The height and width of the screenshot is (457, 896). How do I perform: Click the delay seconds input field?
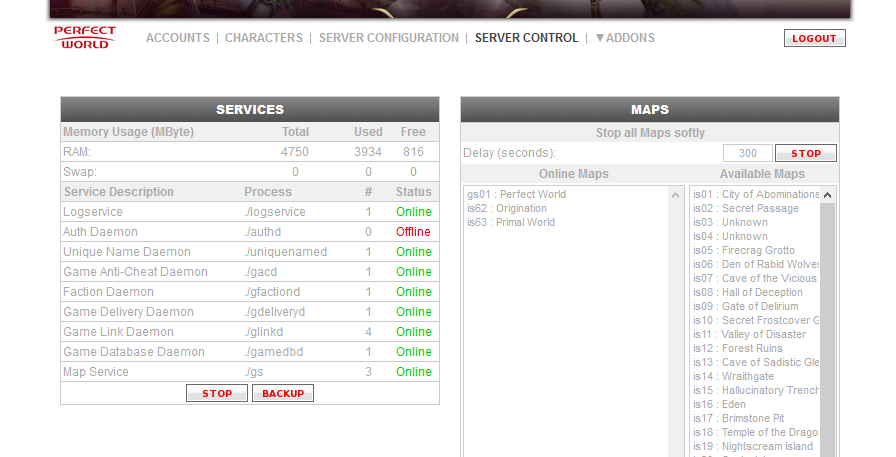point(747,153)
